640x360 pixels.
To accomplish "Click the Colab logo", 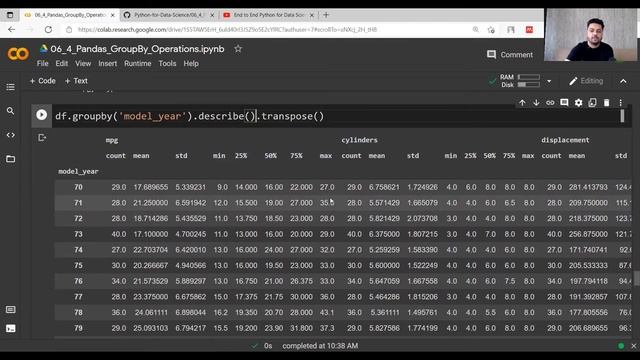I will coord(18,53).
